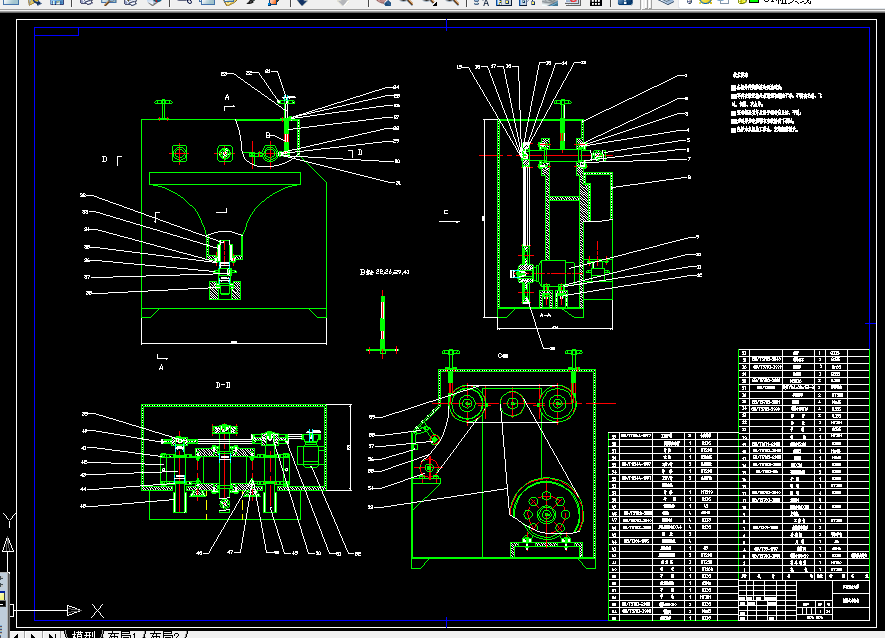Select the B放大 scale annotation text
The width and height of the screenshot is (885, 638).
point(384,272)
